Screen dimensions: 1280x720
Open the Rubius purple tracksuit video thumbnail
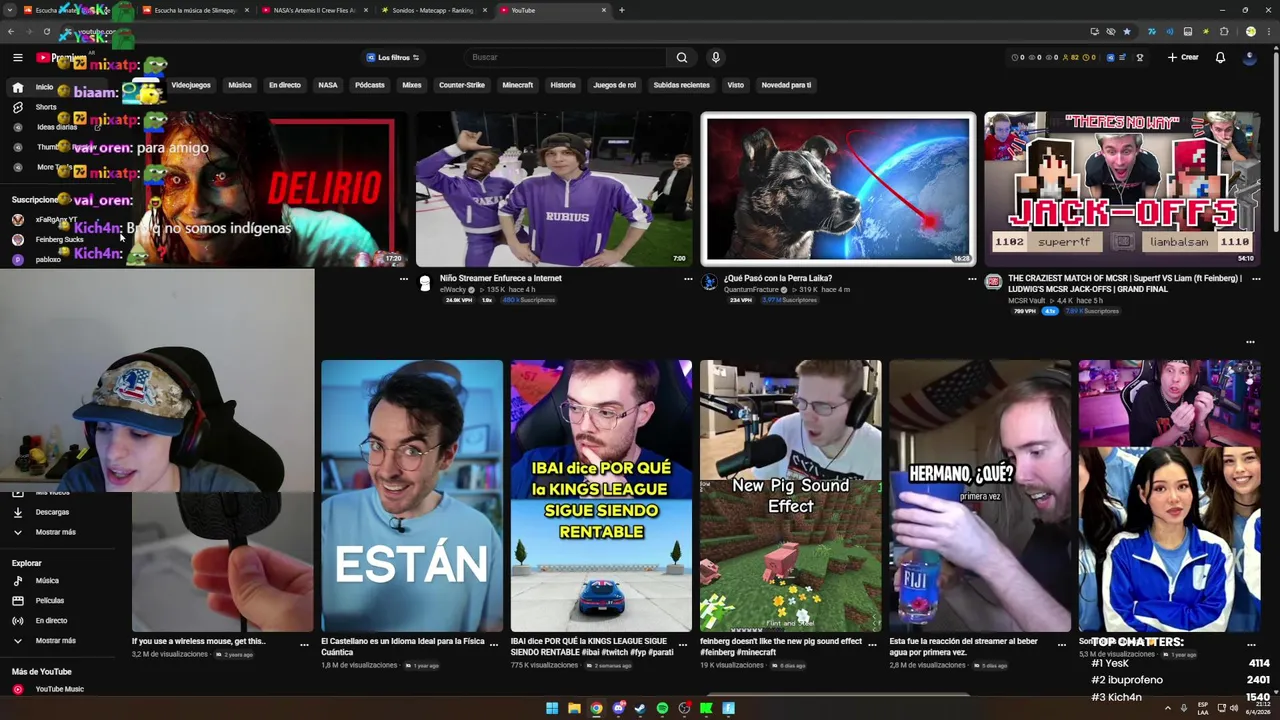554,189
